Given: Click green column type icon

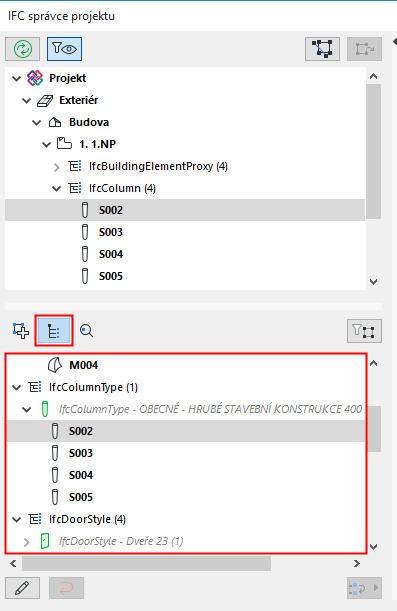Looking at the screenshot, I should click(45, 409).
